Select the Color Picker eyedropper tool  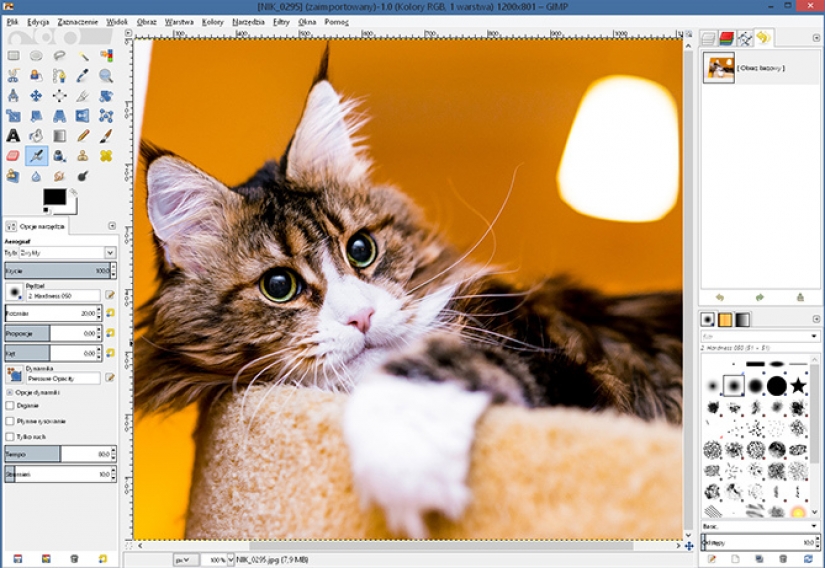coord(82,75)
